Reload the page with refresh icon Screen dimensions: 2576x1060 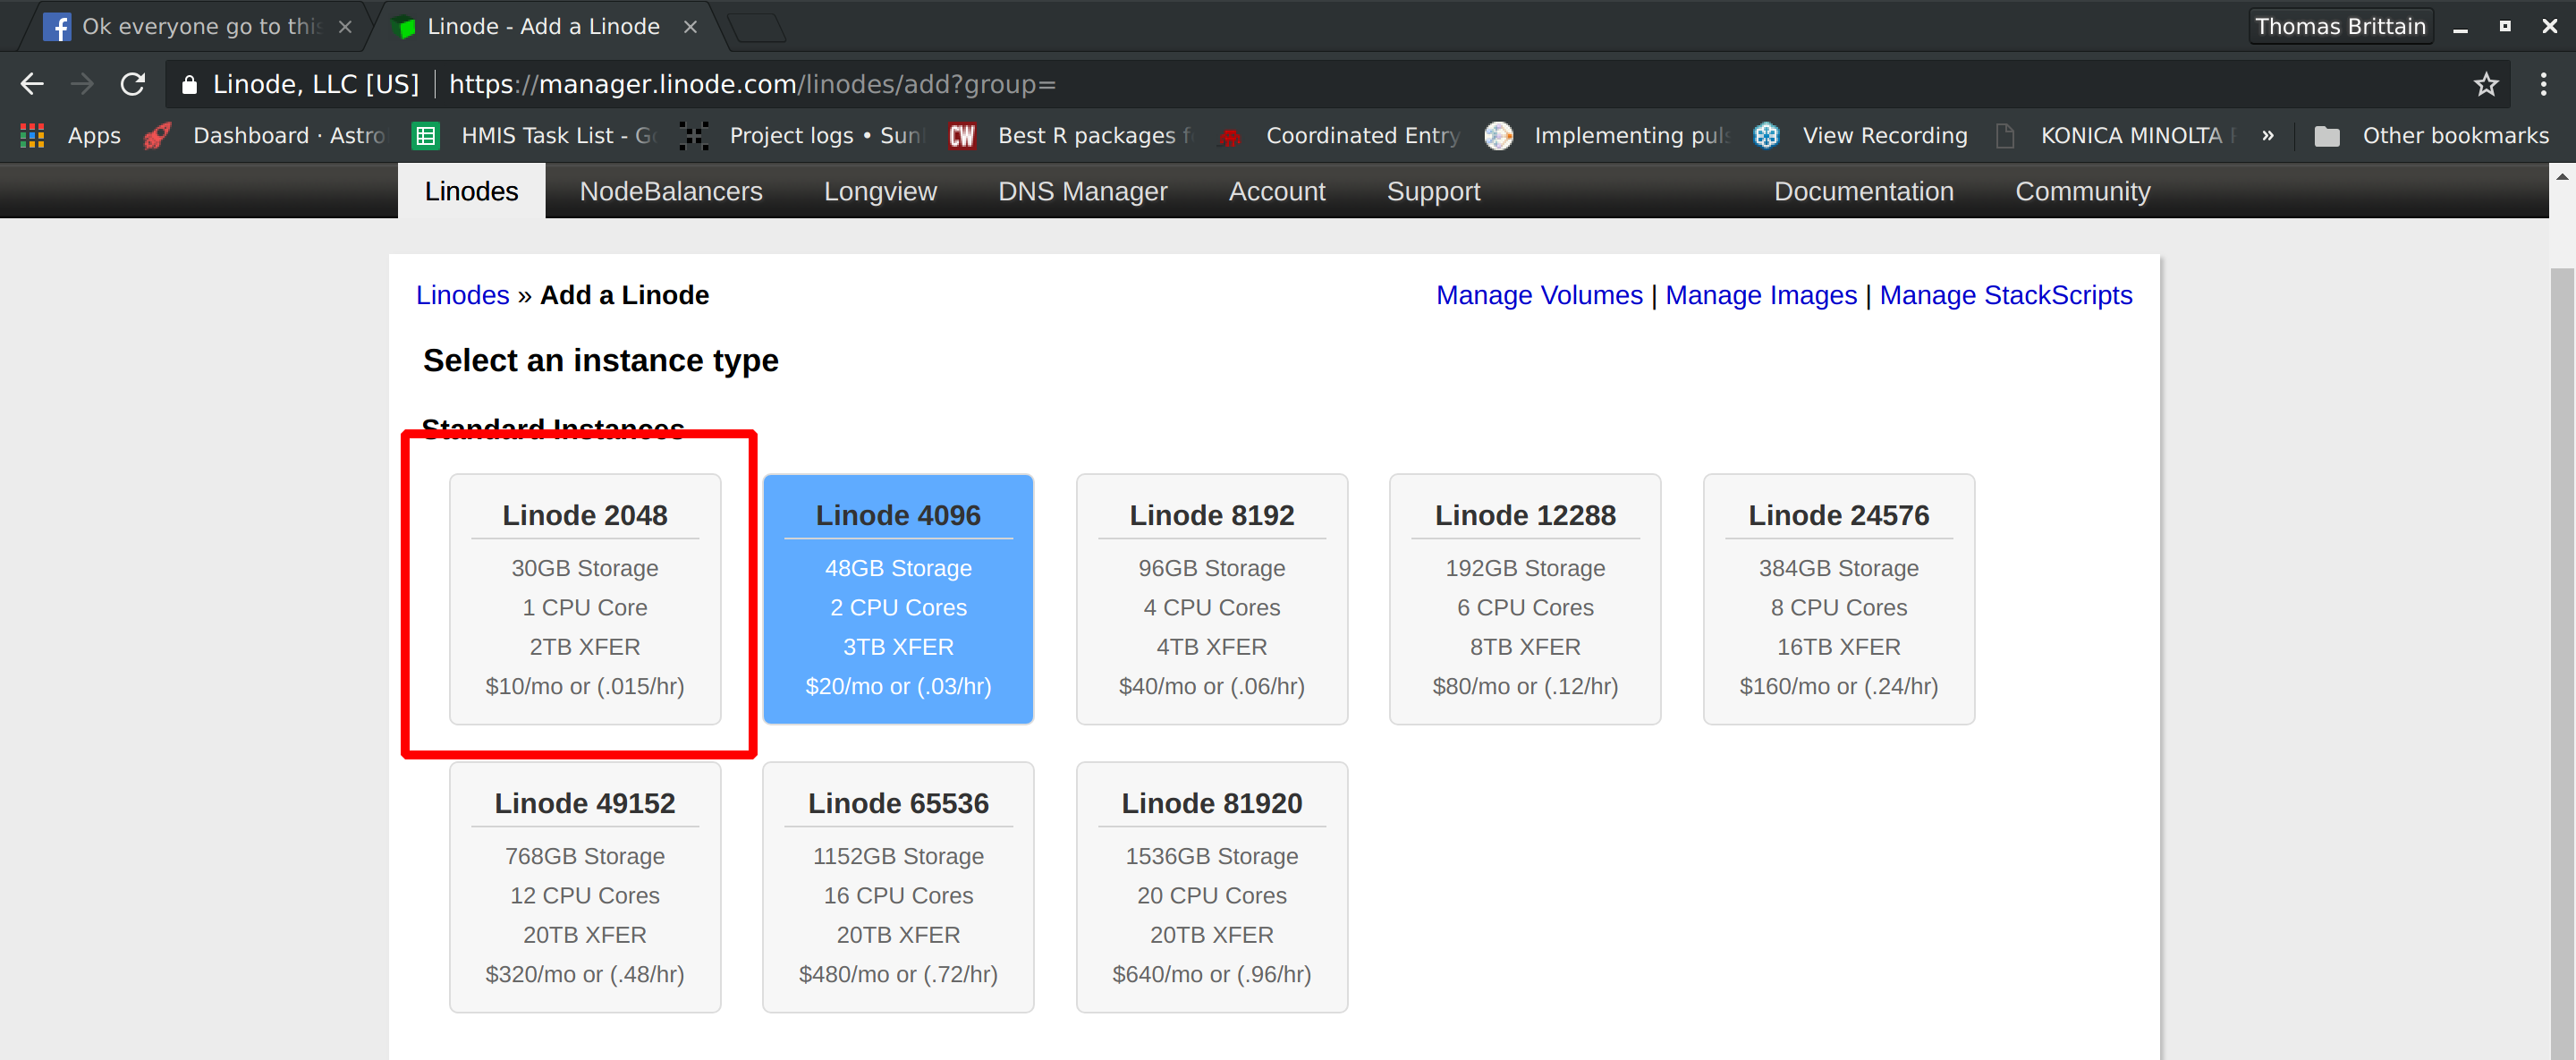click(132, 84)
